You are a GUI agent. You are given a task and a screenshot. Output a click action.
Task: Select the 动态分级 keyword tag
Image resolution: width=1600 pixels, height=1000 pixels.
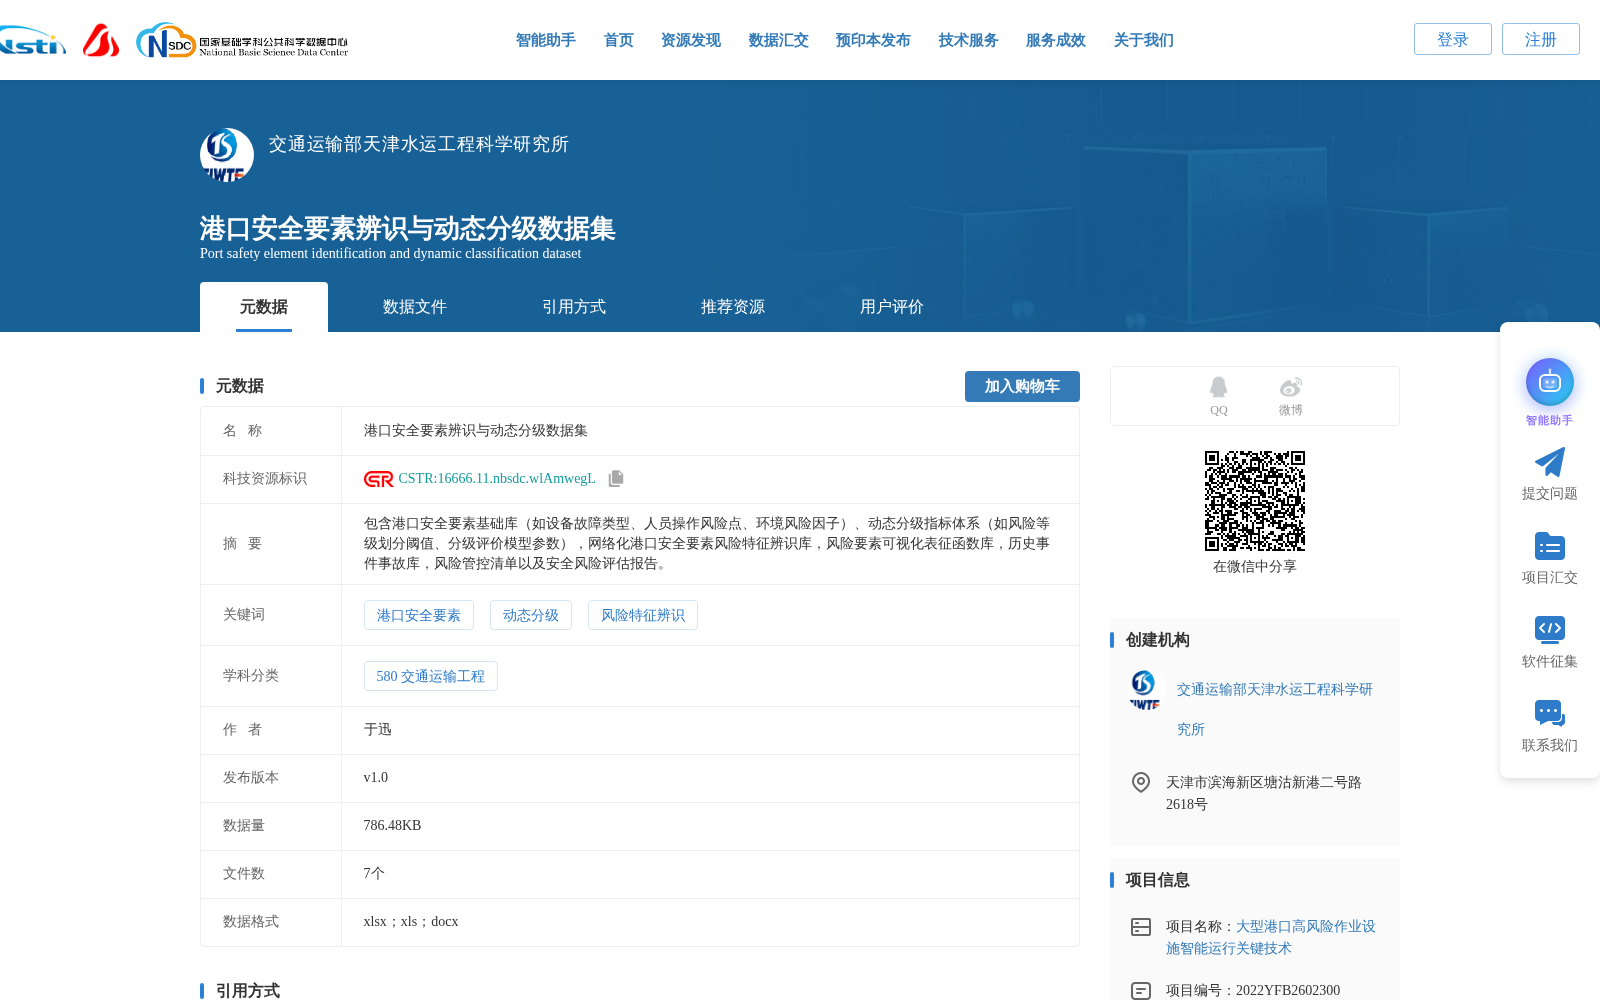[x=531, y=615]
